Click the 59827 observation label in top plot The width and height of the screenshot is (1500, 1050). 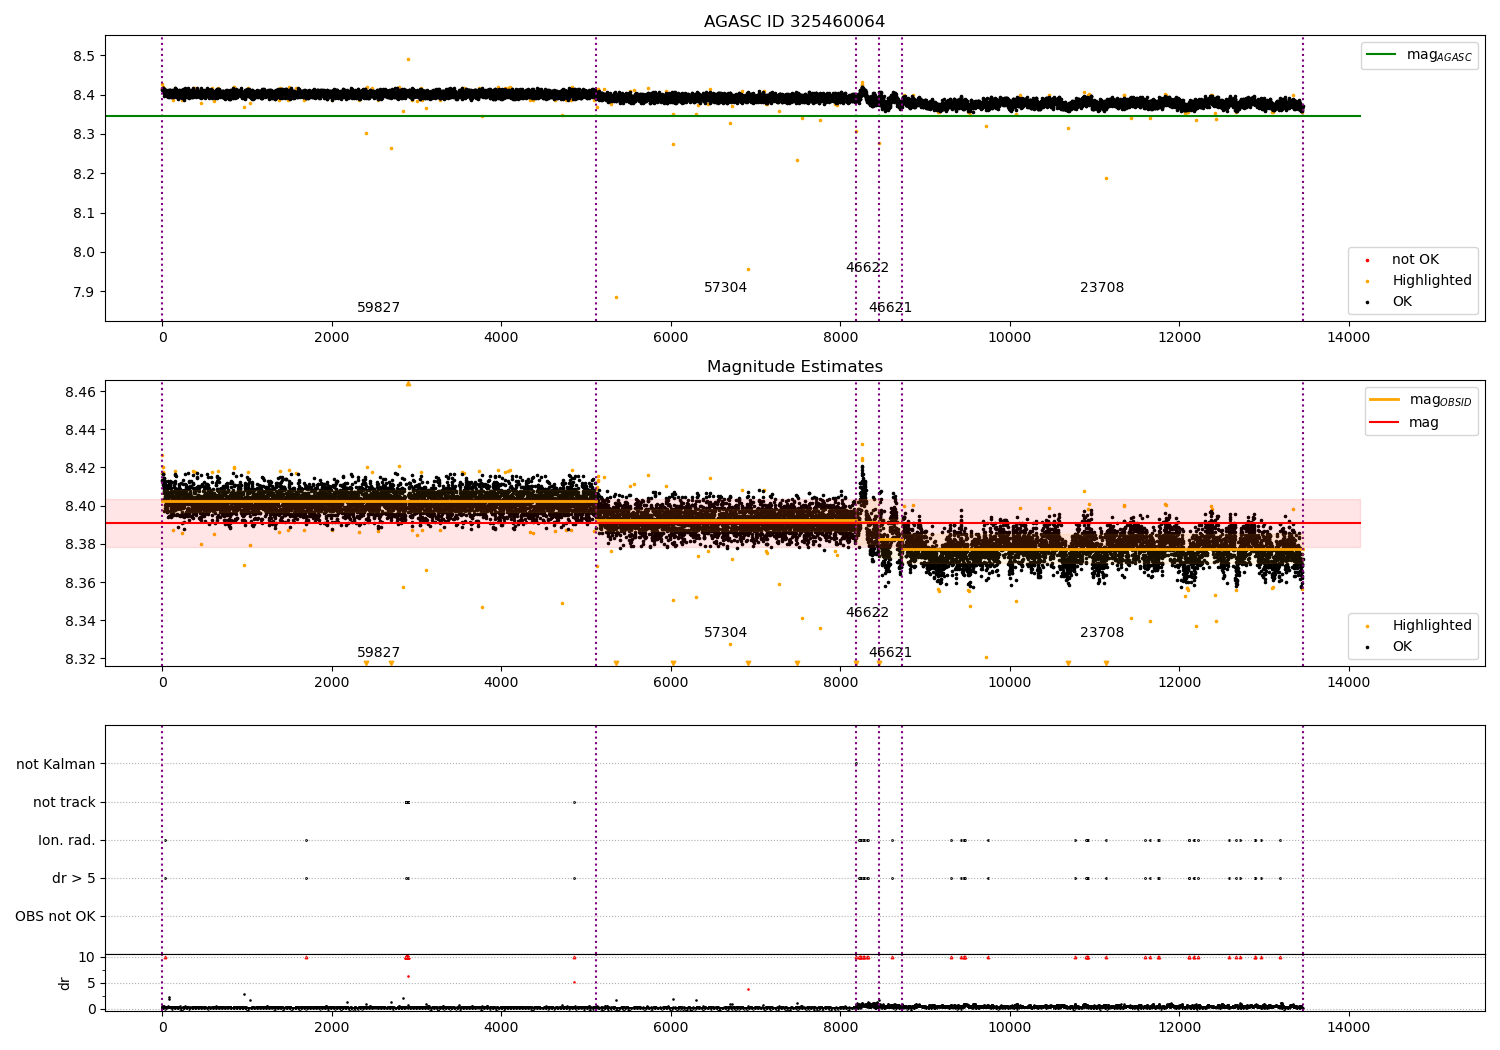click(378, 308)
